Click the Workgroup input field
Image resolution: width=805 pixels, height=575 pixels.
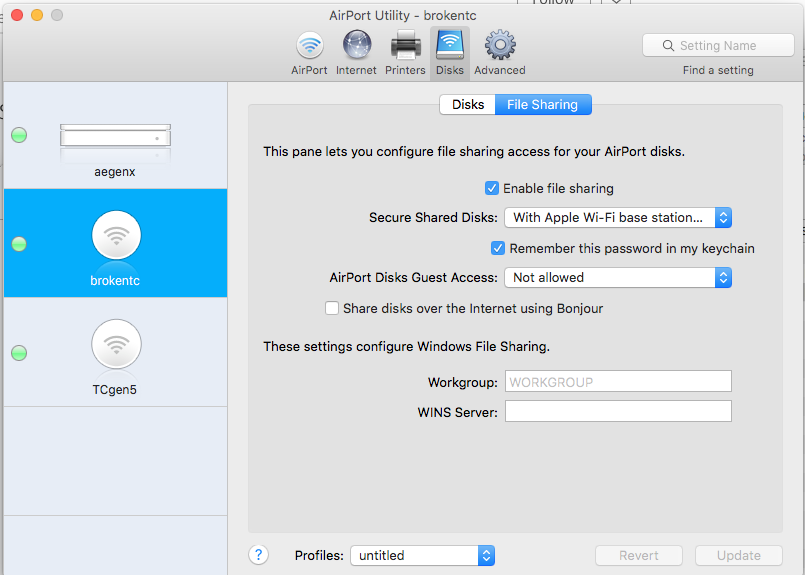point(618,381)
